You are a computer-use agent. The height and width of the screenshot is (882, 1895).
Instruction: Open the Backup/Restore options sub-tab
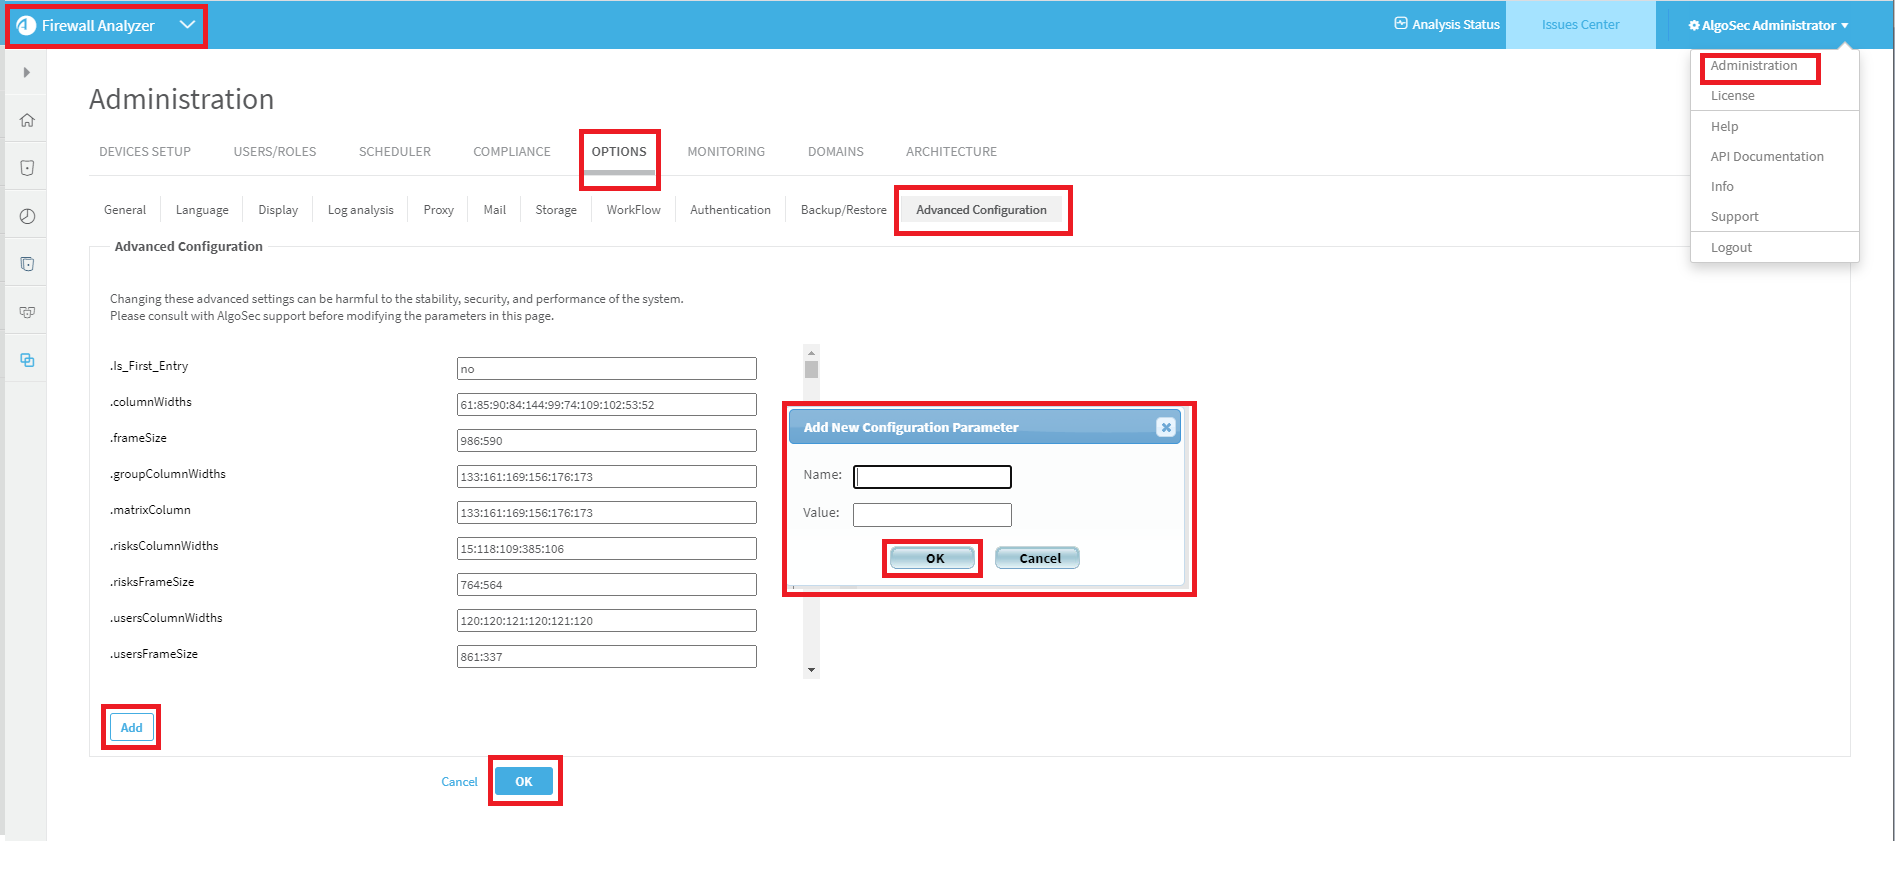(x=843, y=210)
